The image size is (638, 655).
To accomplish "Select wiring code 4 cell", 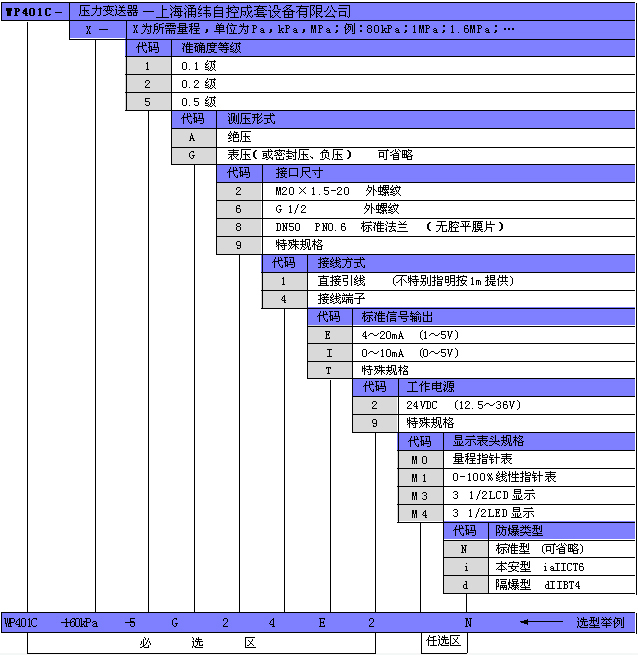I will [x=284, y=299].
